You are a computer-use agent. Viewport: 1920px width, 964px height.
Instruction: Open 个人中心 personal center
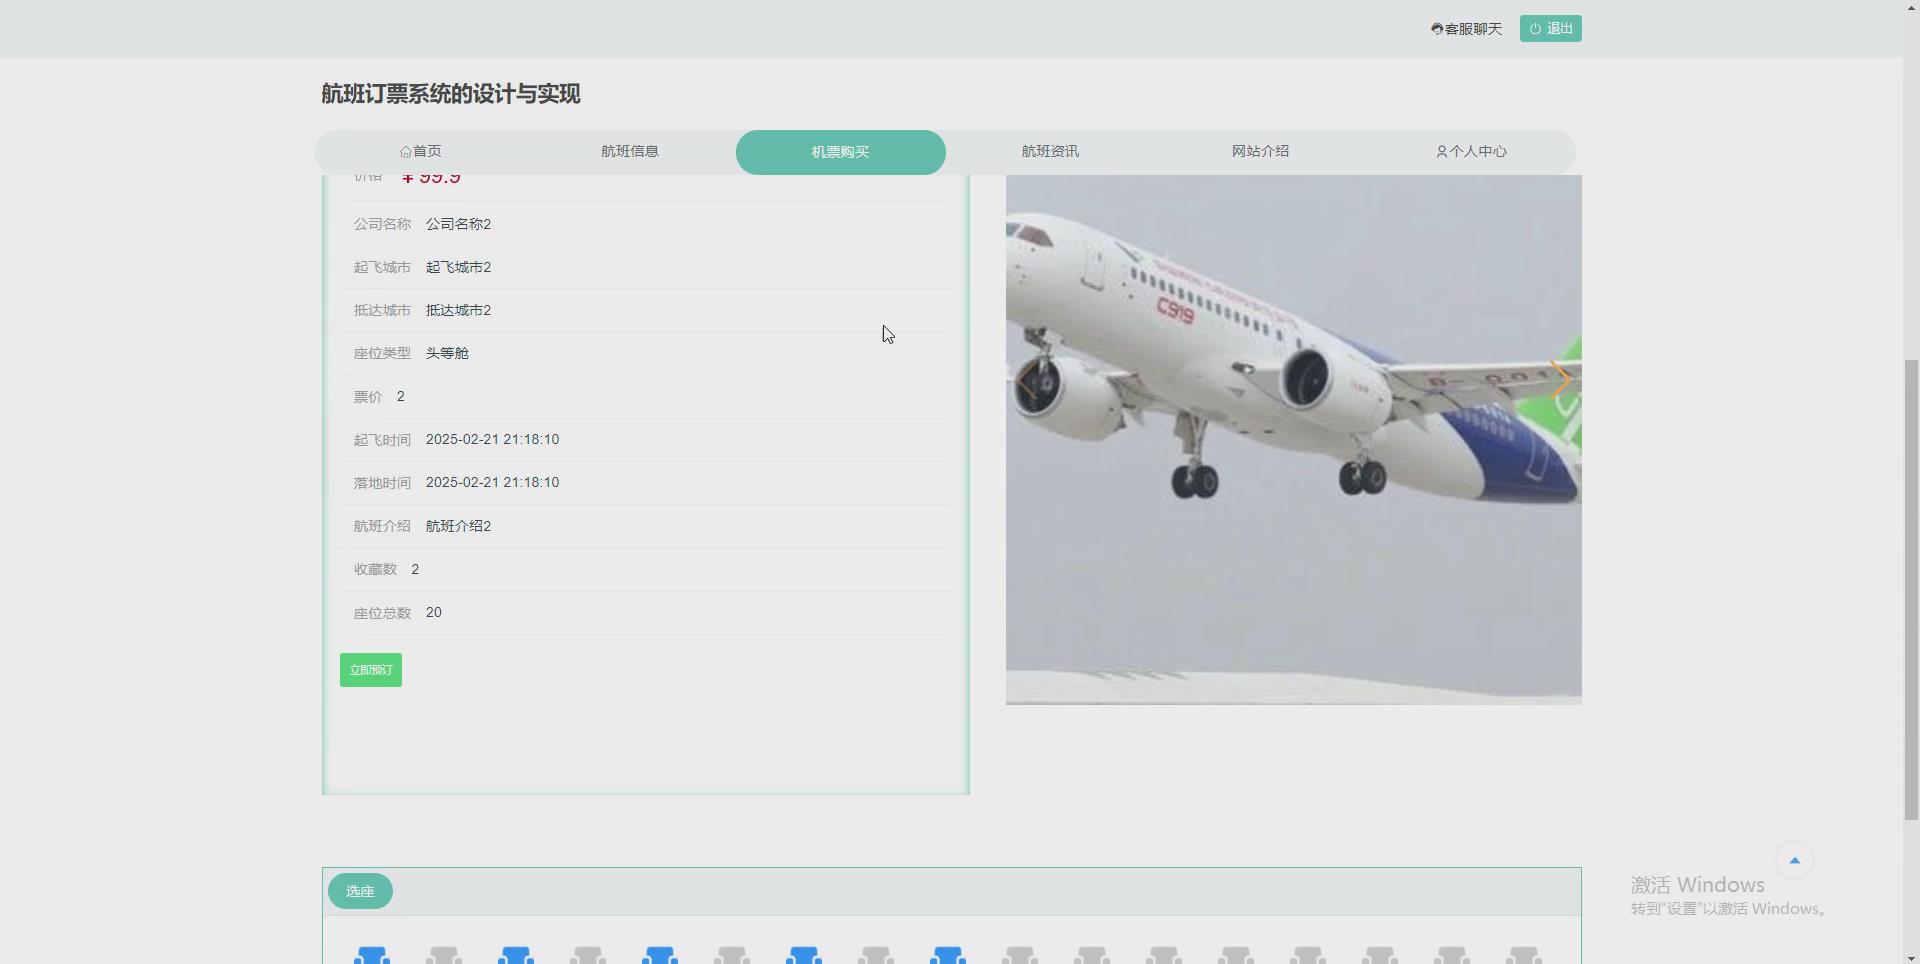[1471, 152]
